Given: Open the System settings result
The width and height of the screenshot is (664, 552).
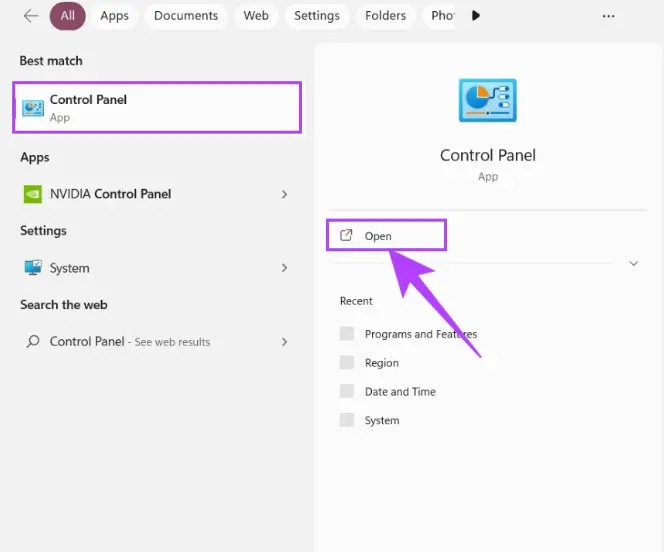Looking at the screenshot, I should pos(157,268).
